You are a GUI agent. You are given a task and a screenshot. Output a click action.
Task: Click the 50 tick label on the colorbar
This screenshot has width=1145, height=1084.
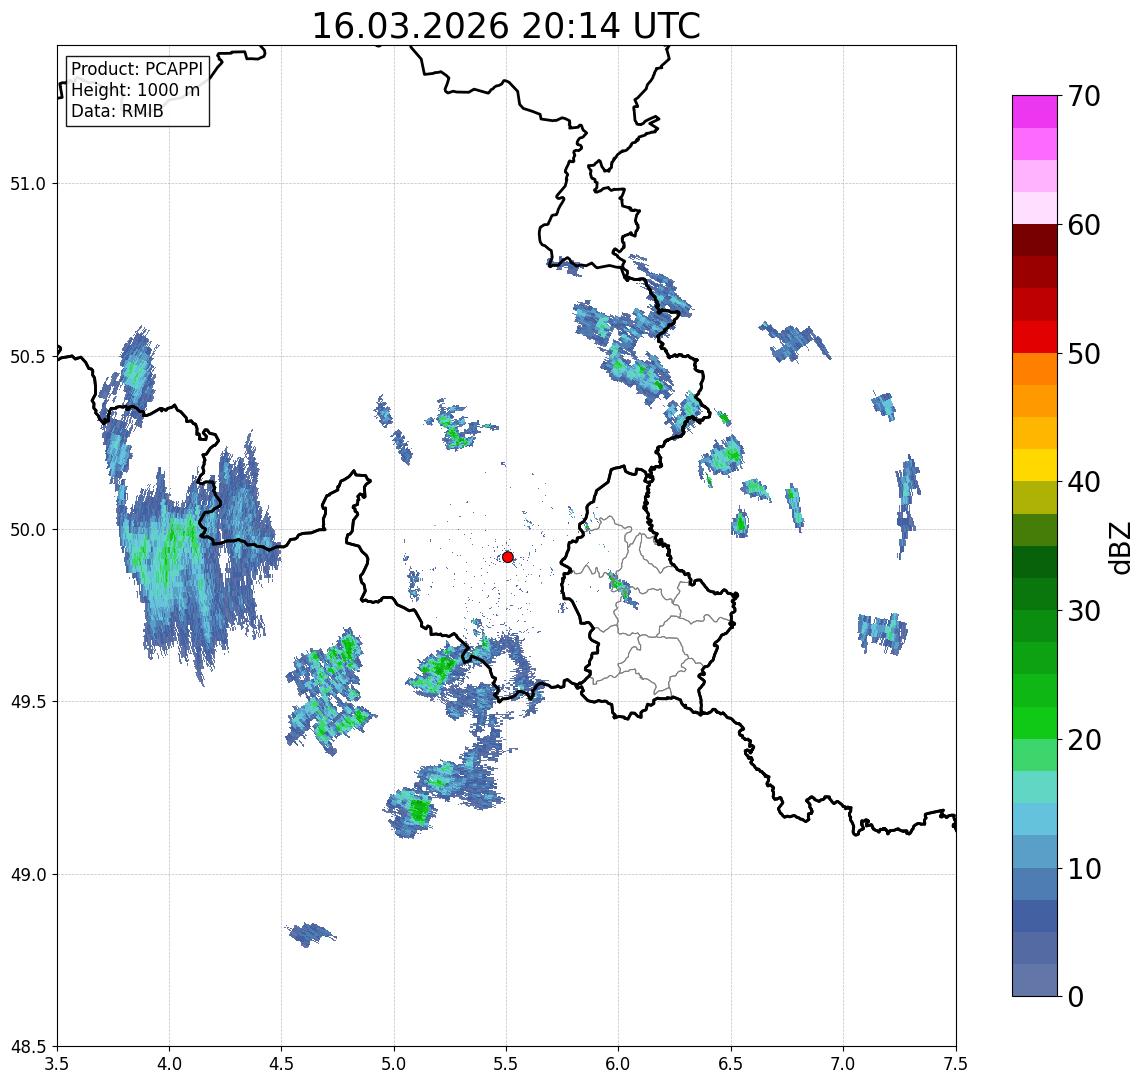(x=1084, y=354)
